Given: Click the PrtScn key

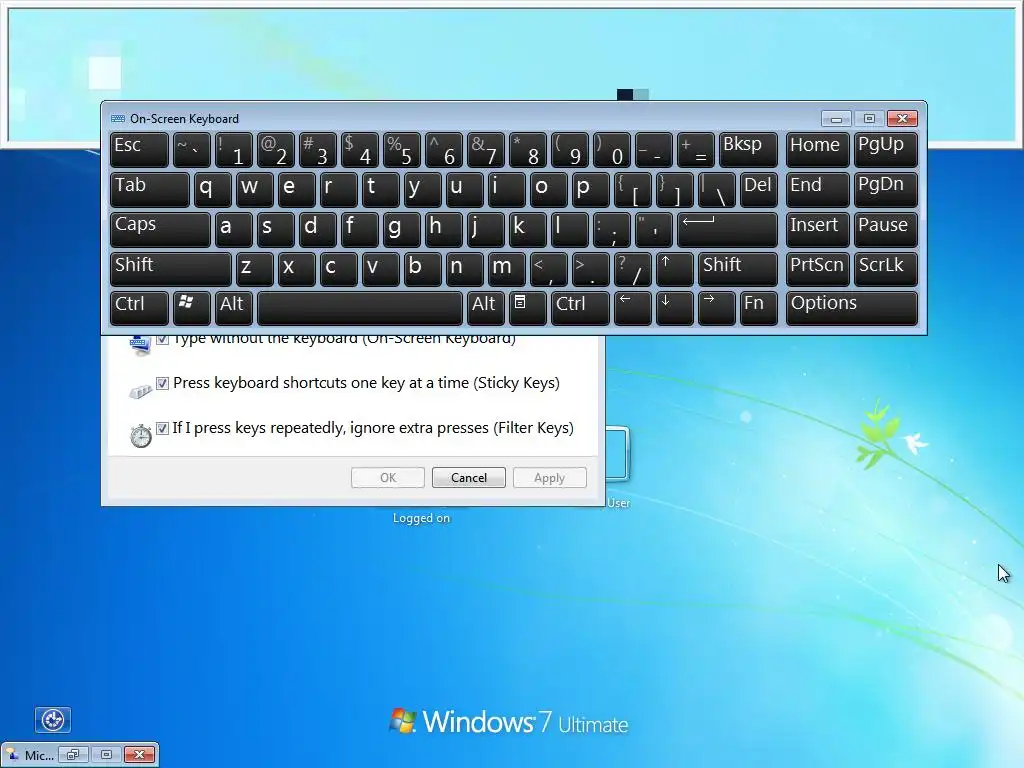Looking at the screenshot, I should (818, 268).
